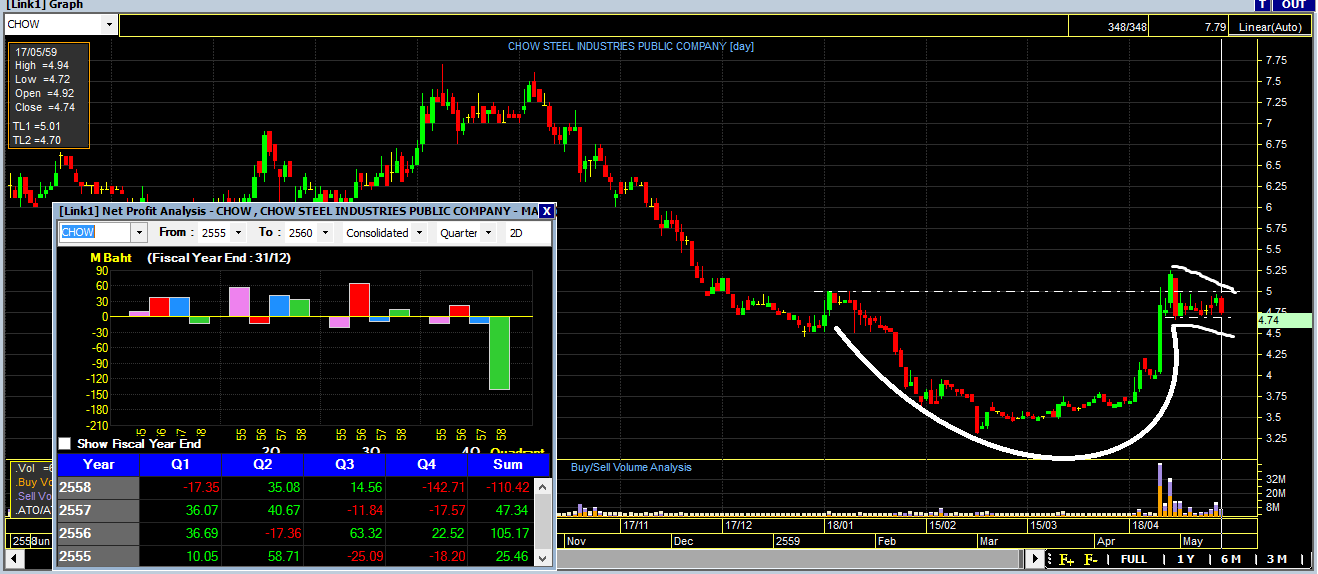This screenshot has height=574, width=1318.
Task: Click the OUT button on Graph window
Action: click(1294, 5)
